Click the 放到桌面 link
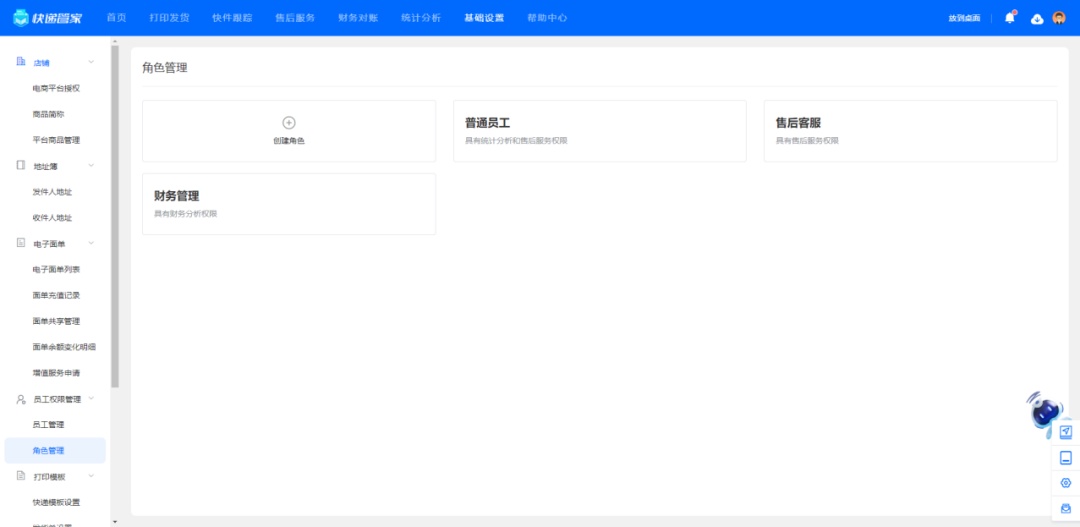Viewport: 1080px width, 527px height. point(964,18)
